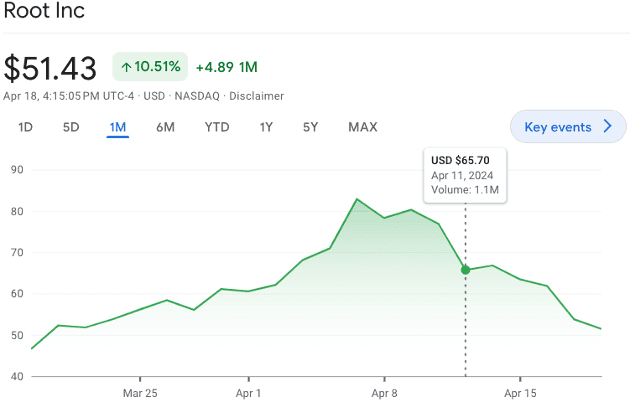Click the 60 y-axis label
Viewport: 630px width, 402px height.
coord(17,294)
